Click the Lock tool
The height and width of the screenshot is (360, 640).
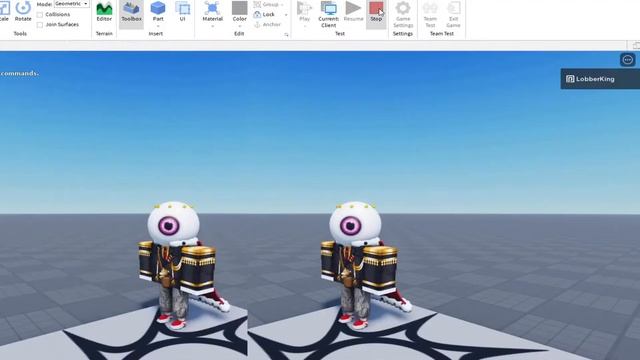point(264,14)
